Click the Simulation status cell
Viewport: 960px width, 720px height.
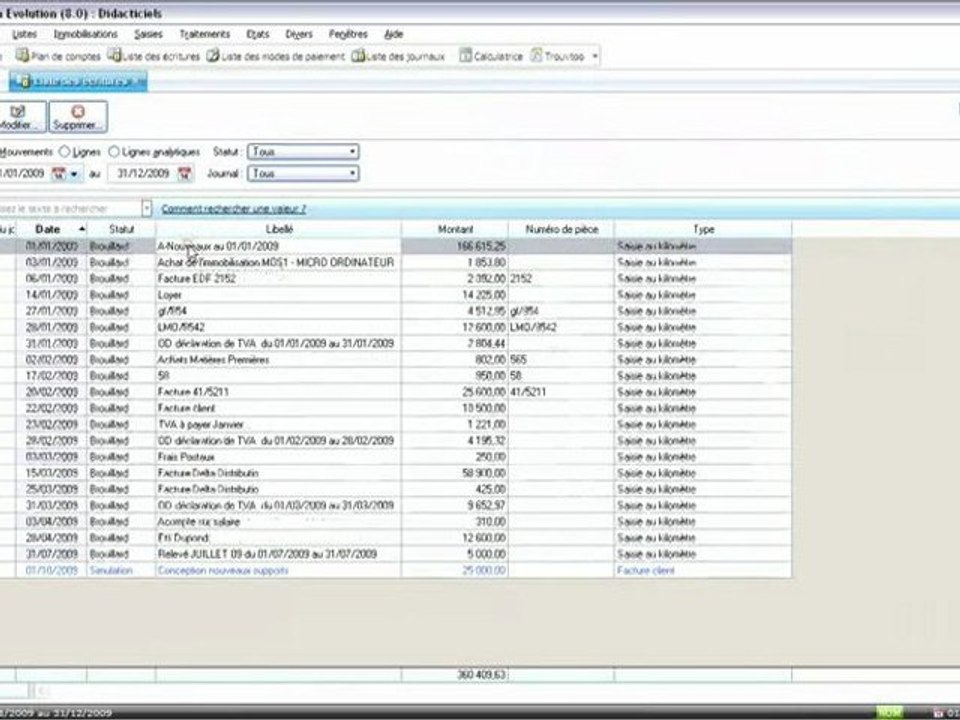[x=121, y=570]
